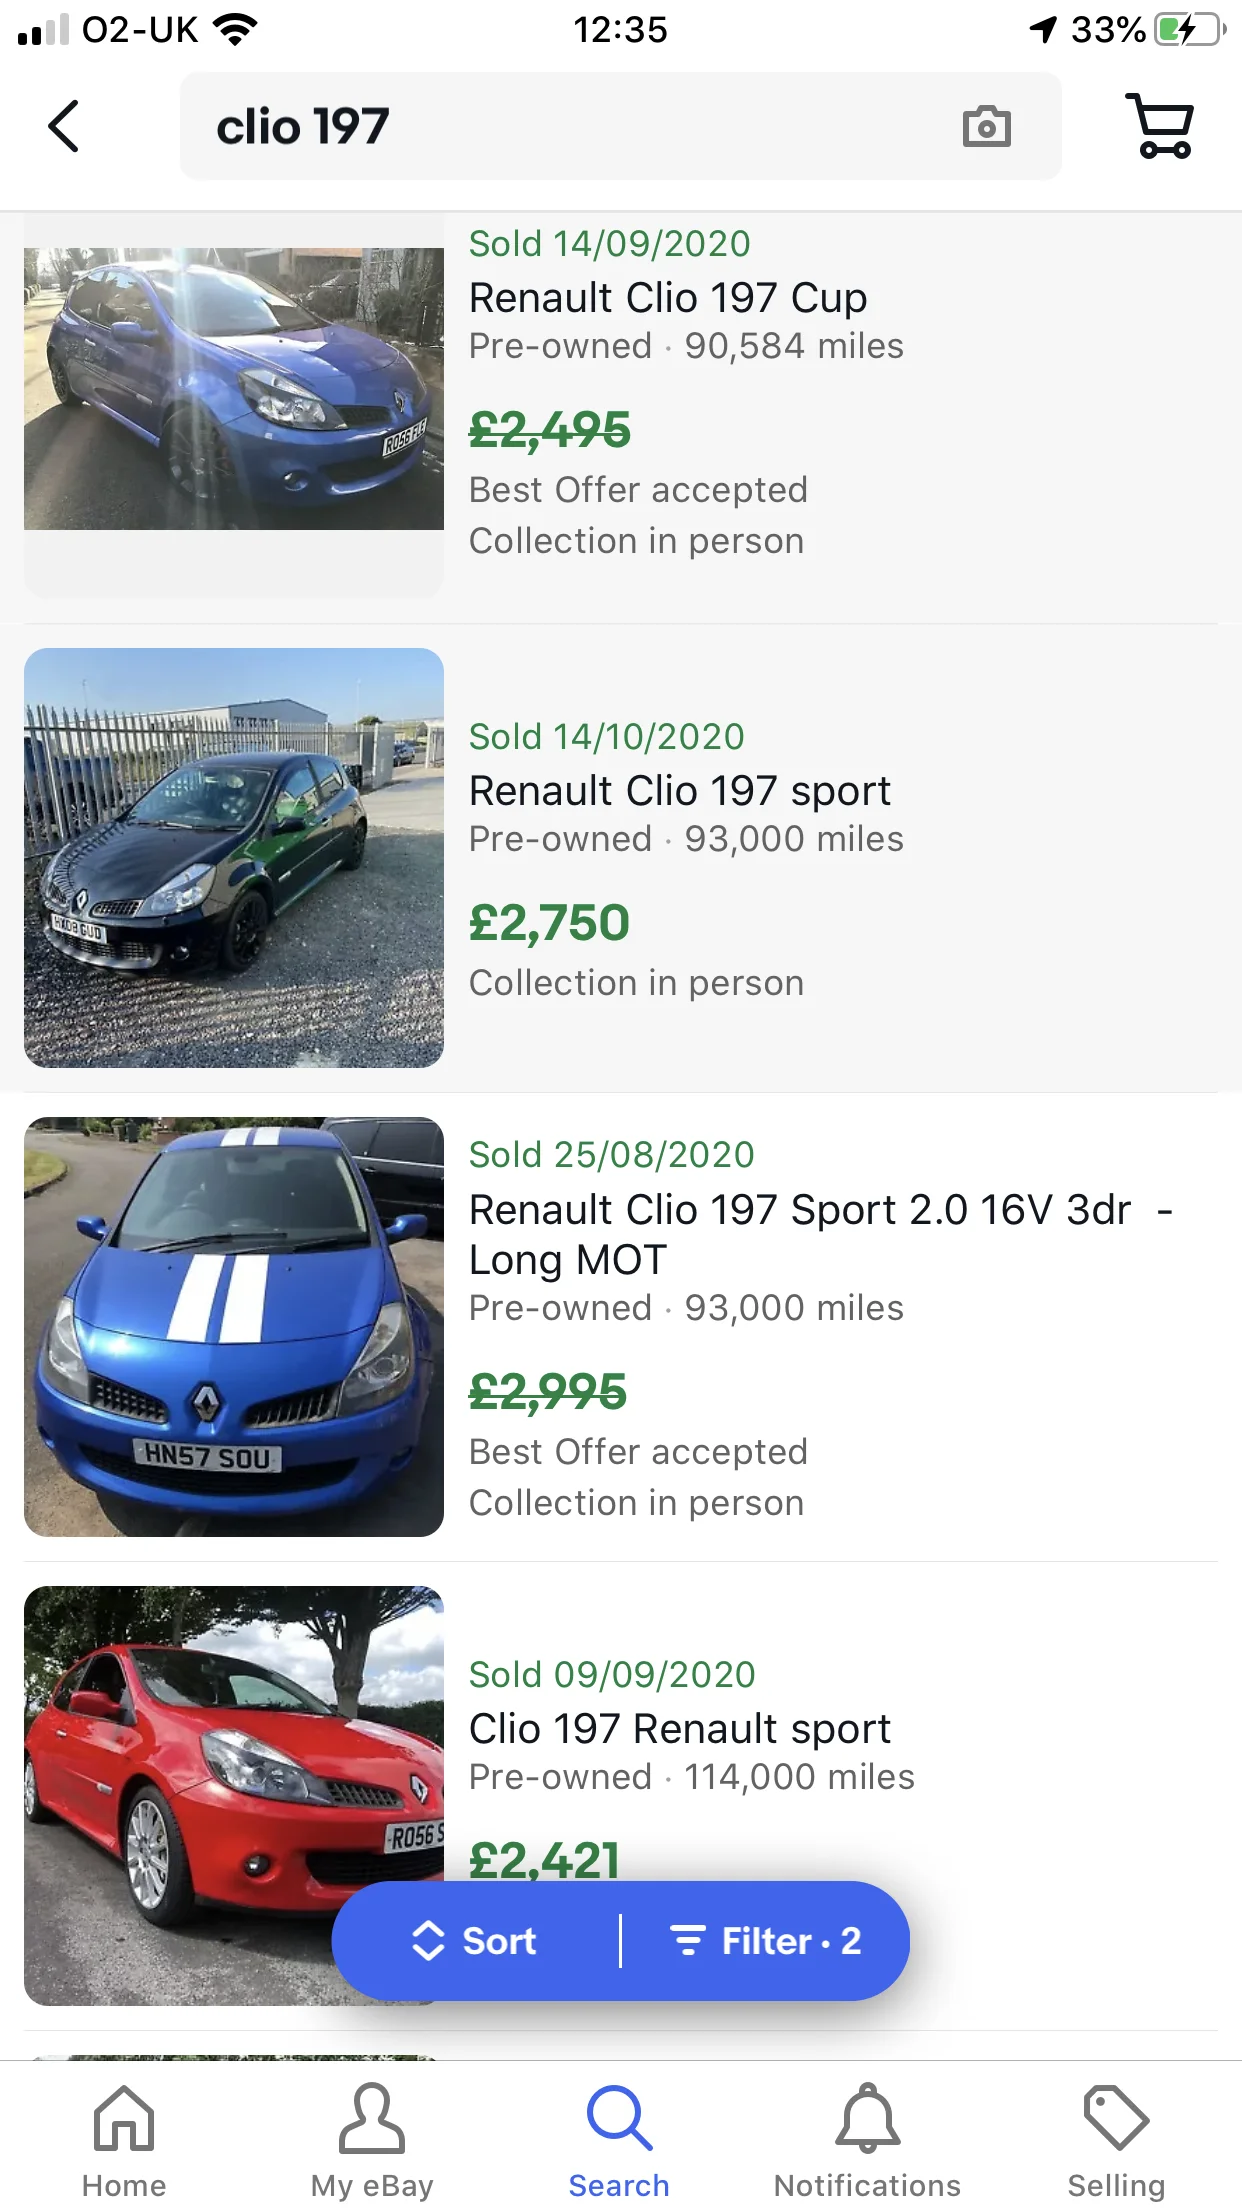Viewport: 1242px width, 2208px height.
Task: Open Filter with 2 applied
Action: pyautogui.click(x=766, y=1941)
